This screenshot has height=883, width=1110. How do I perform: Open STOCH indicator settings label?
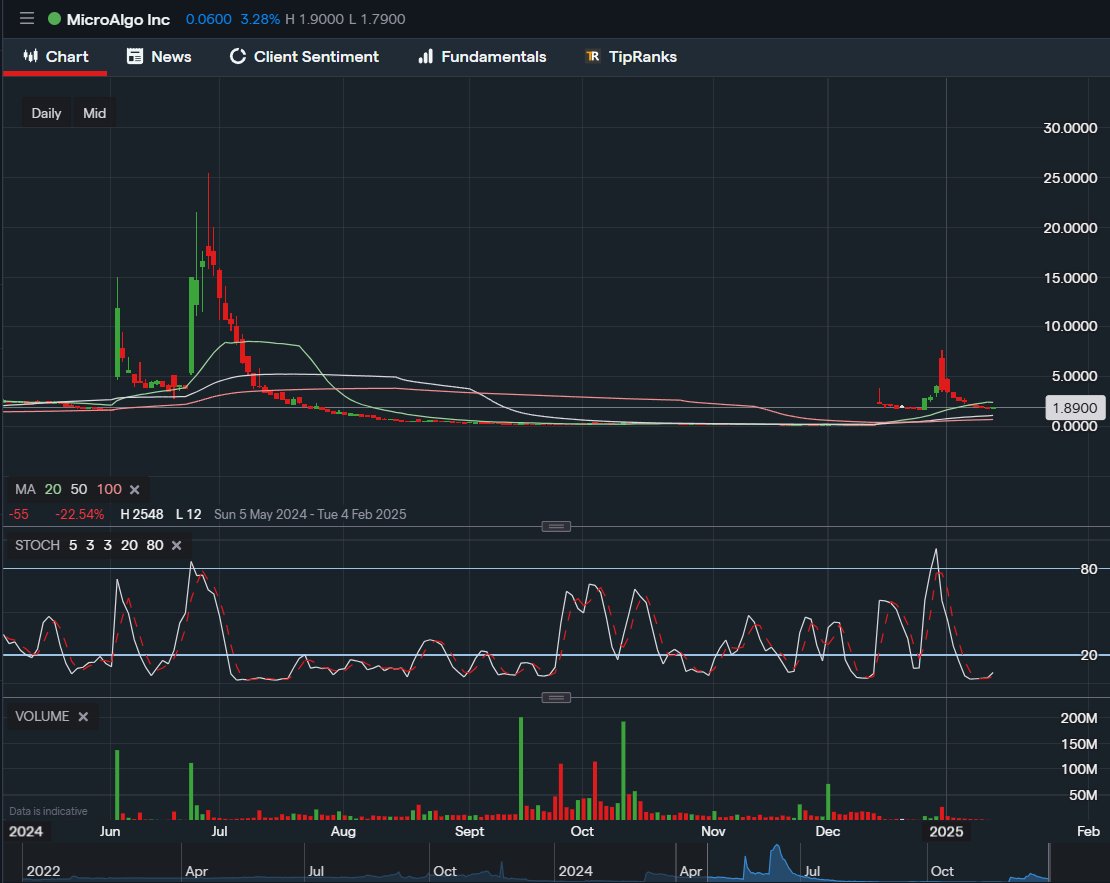tap(38, 545)
